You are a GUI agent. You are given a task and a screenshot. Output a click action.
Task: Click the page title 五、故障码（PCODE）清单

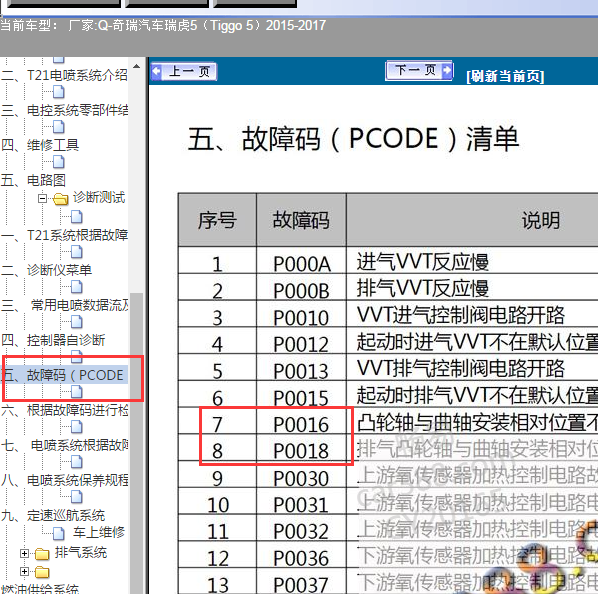pyautogui.click(x=353, y=139)
